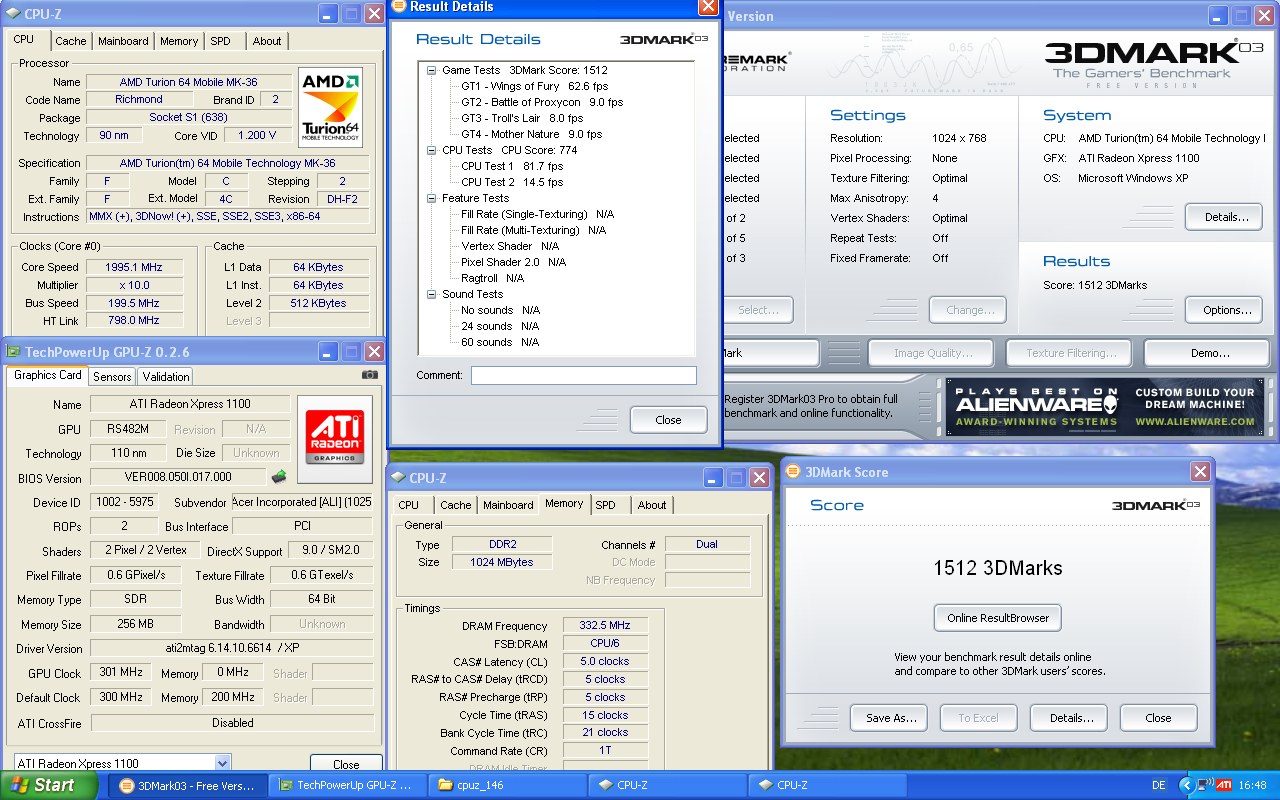Select CPU Test 1 result row

(512, 166)
